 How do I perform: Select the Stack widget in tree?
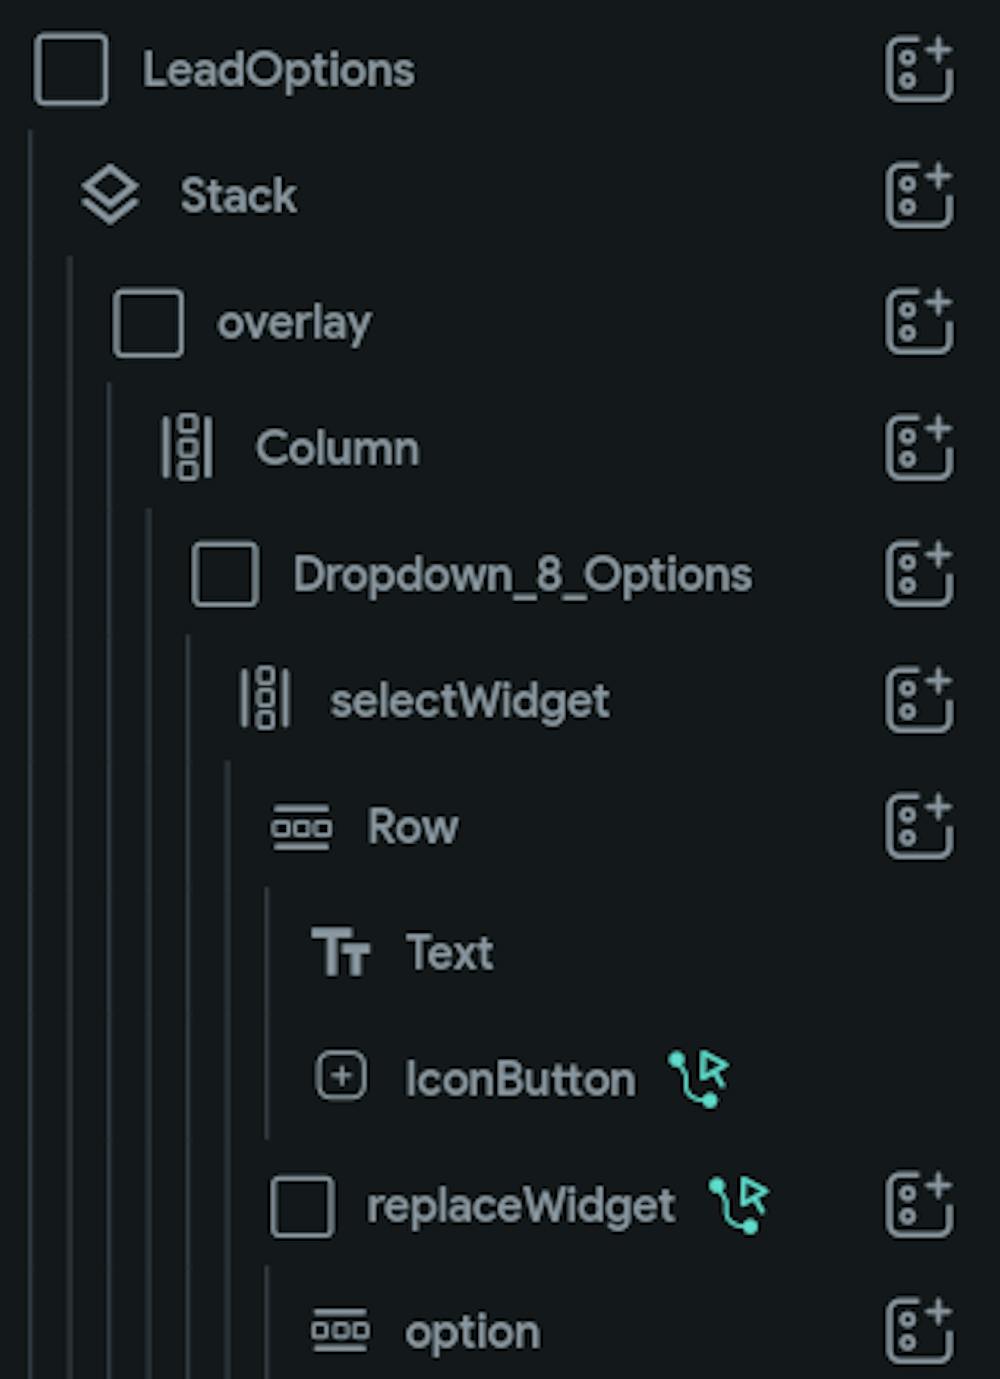tap(238, 196)
